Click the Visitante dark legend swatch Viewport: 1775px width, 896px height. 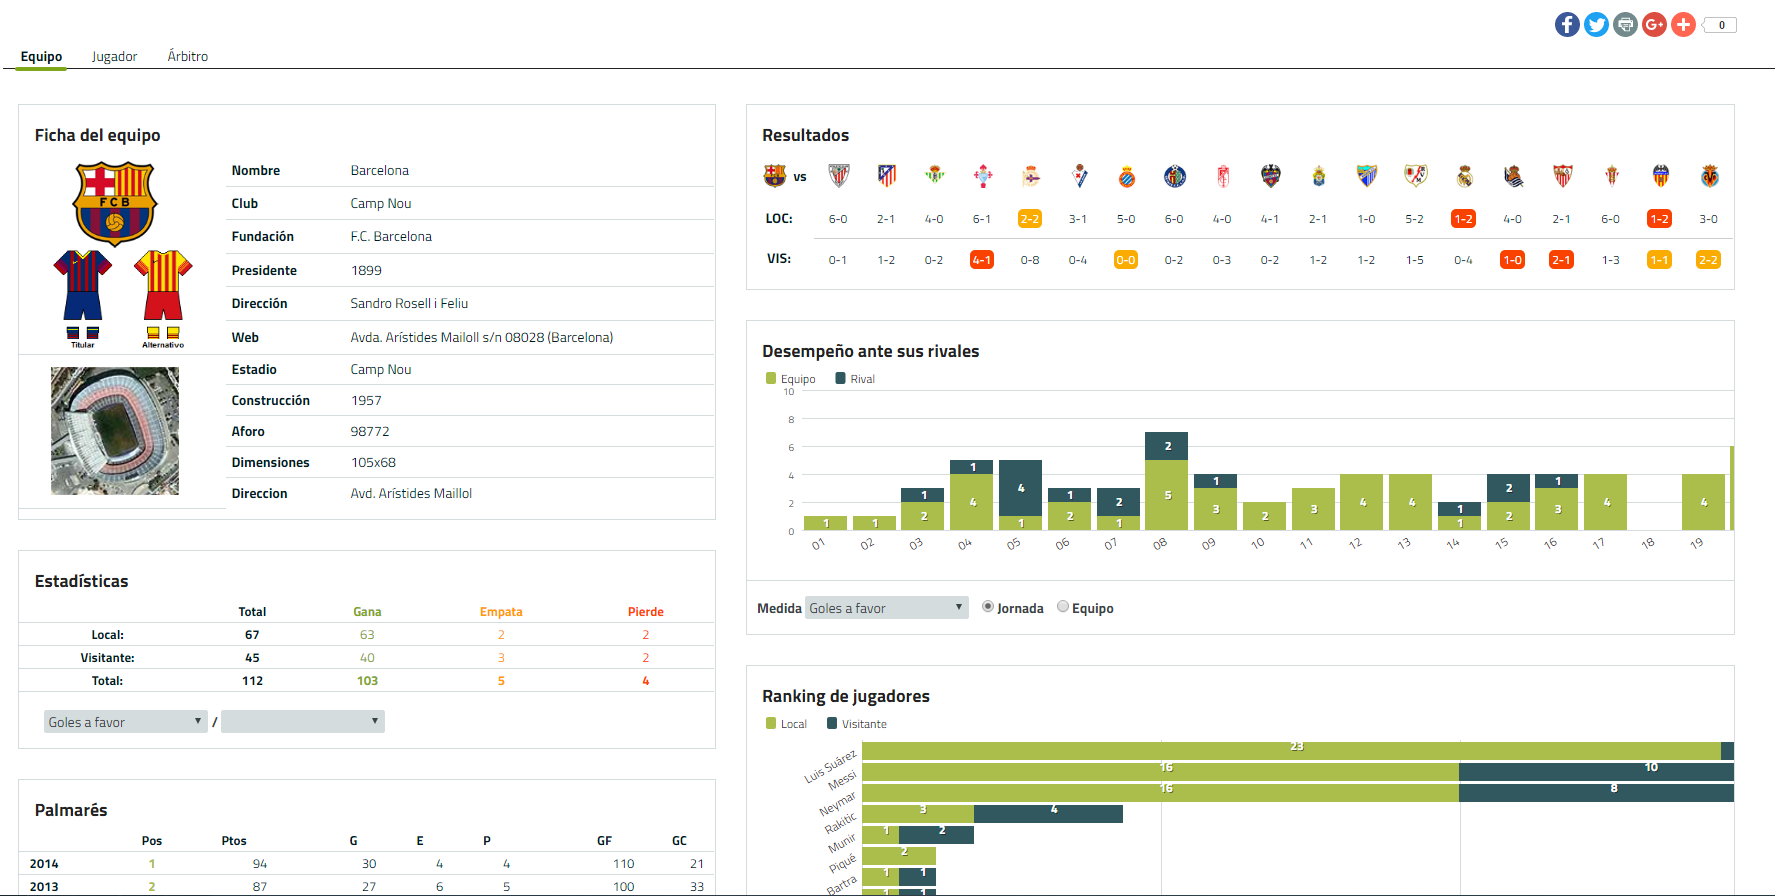(832, 724)
